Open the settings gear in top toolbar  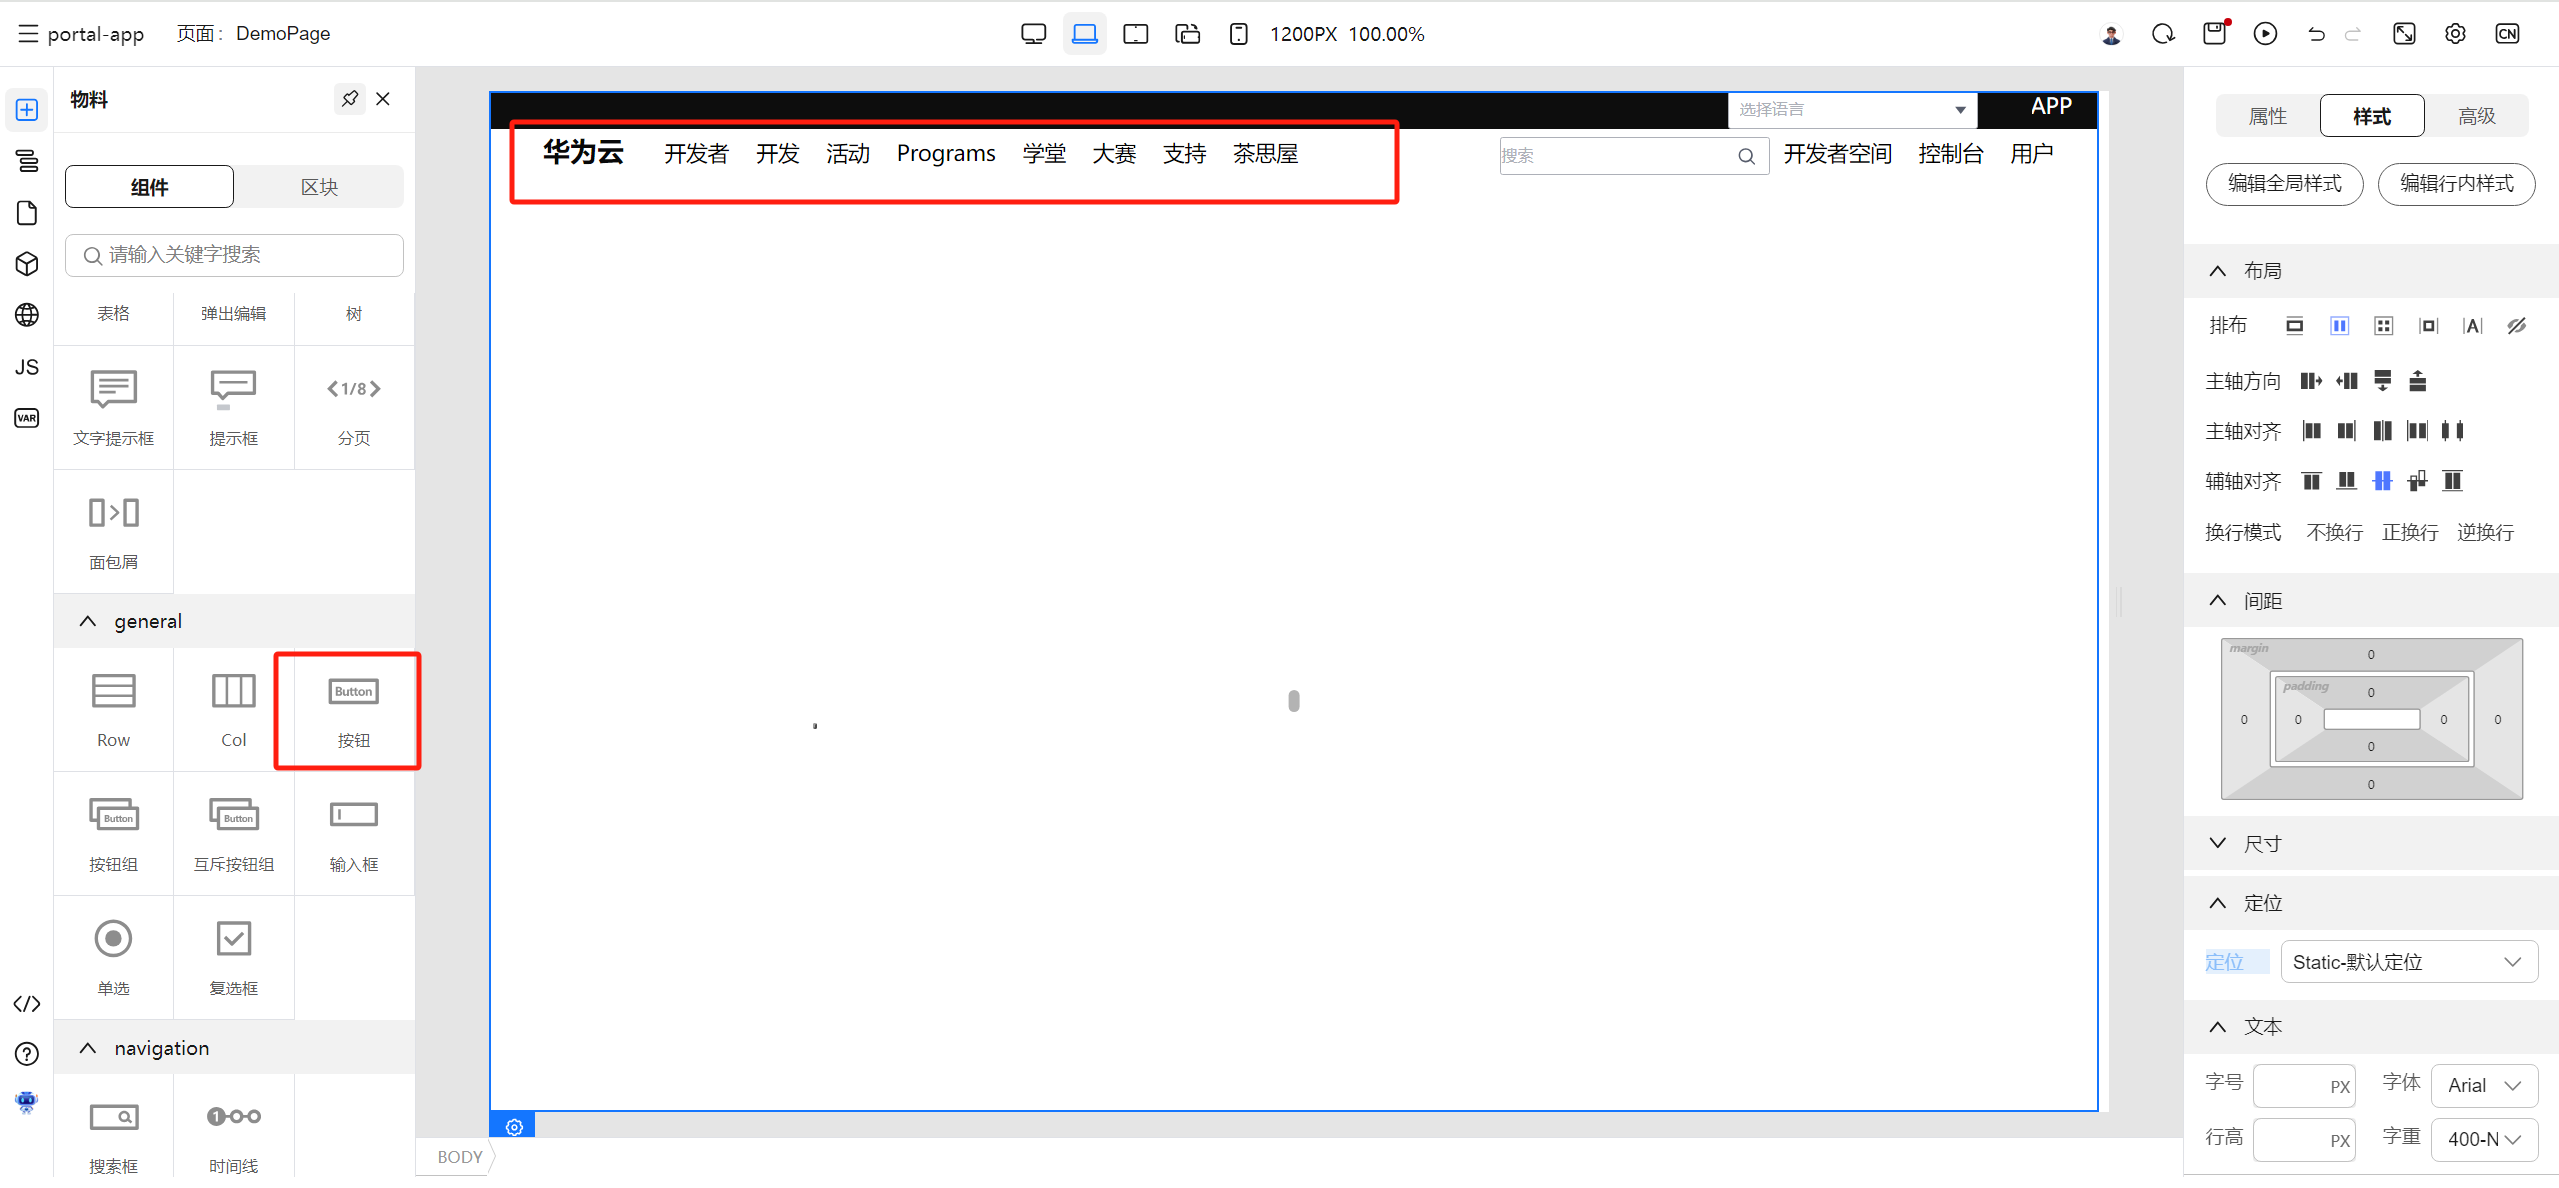2455,34
